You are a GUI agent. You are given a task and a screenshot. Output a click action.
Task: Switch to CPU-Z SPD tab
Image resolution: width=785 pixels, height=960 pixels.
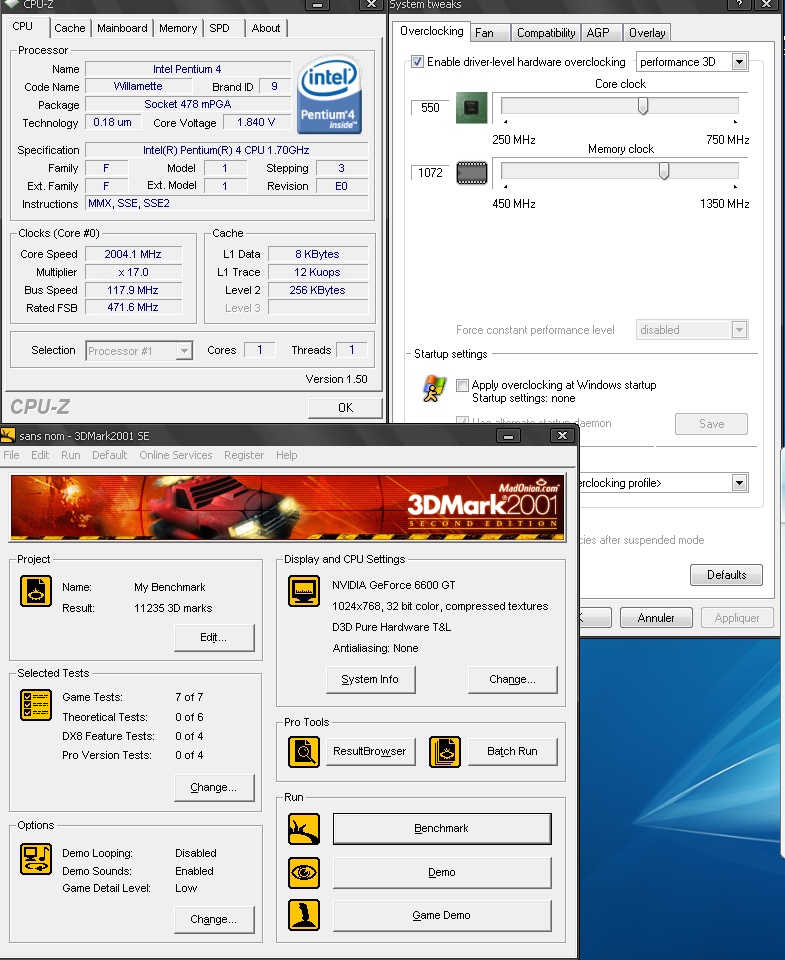tap(219, 28)
